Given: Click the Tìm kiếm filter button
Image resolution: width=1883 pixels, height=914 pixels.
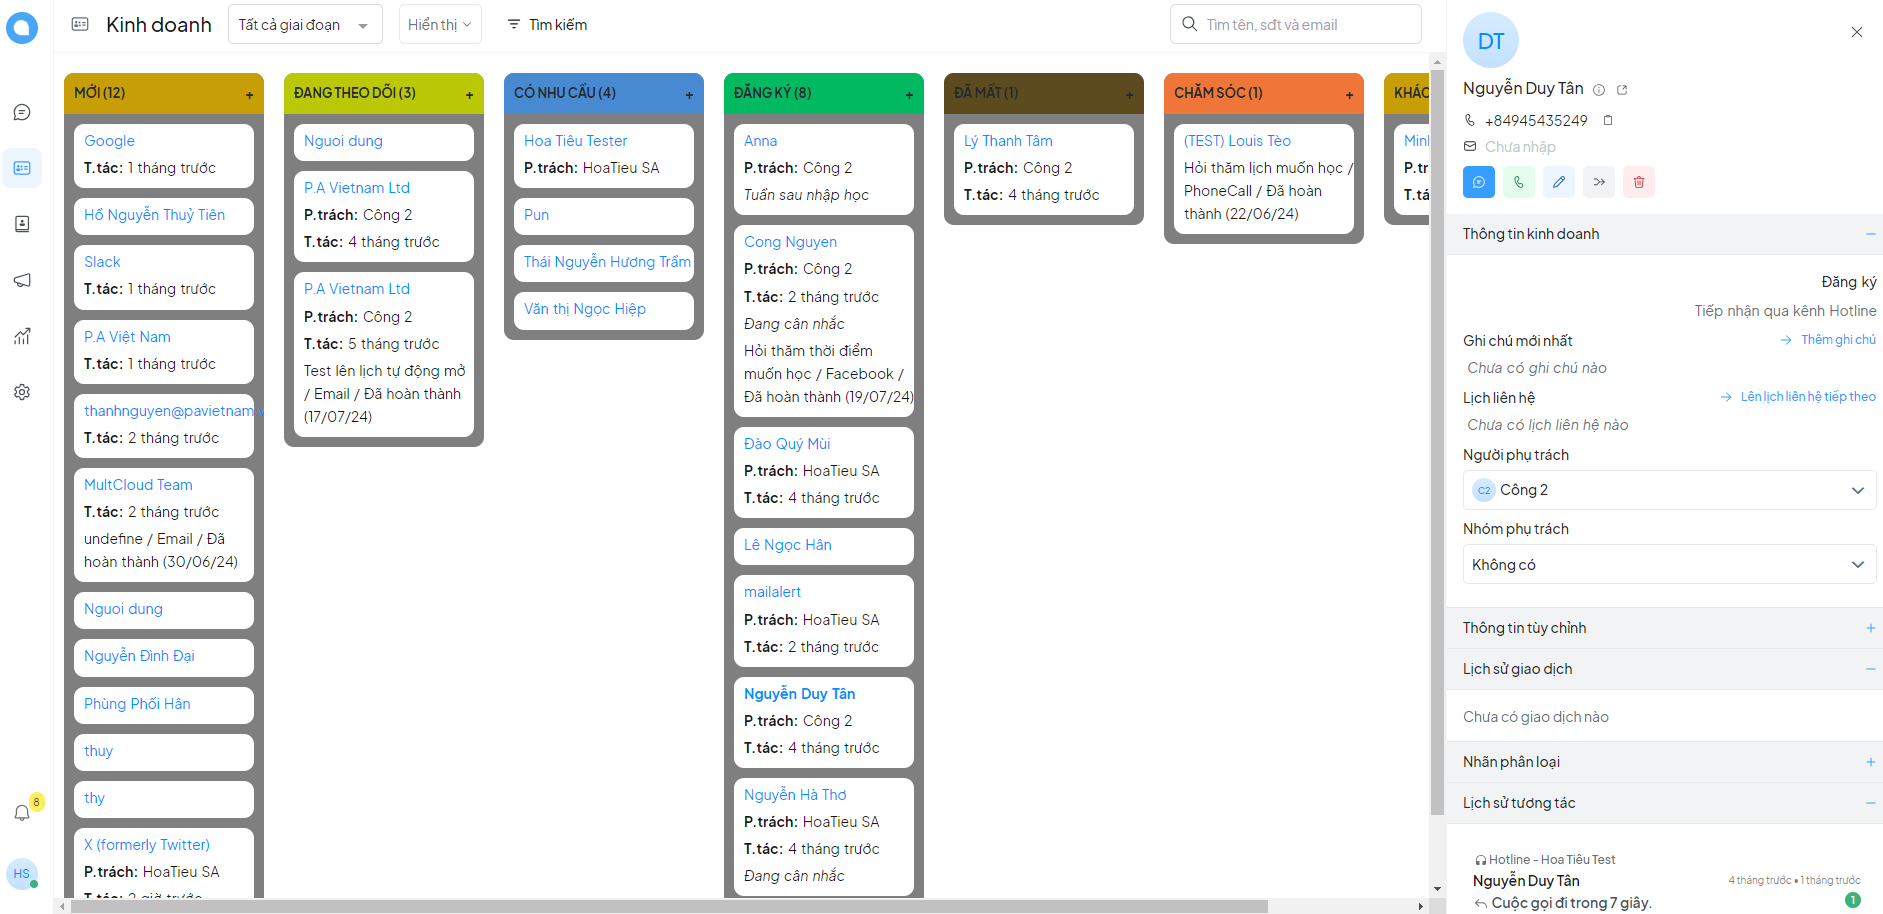Looking at the screenshot, I should point(547,25).
